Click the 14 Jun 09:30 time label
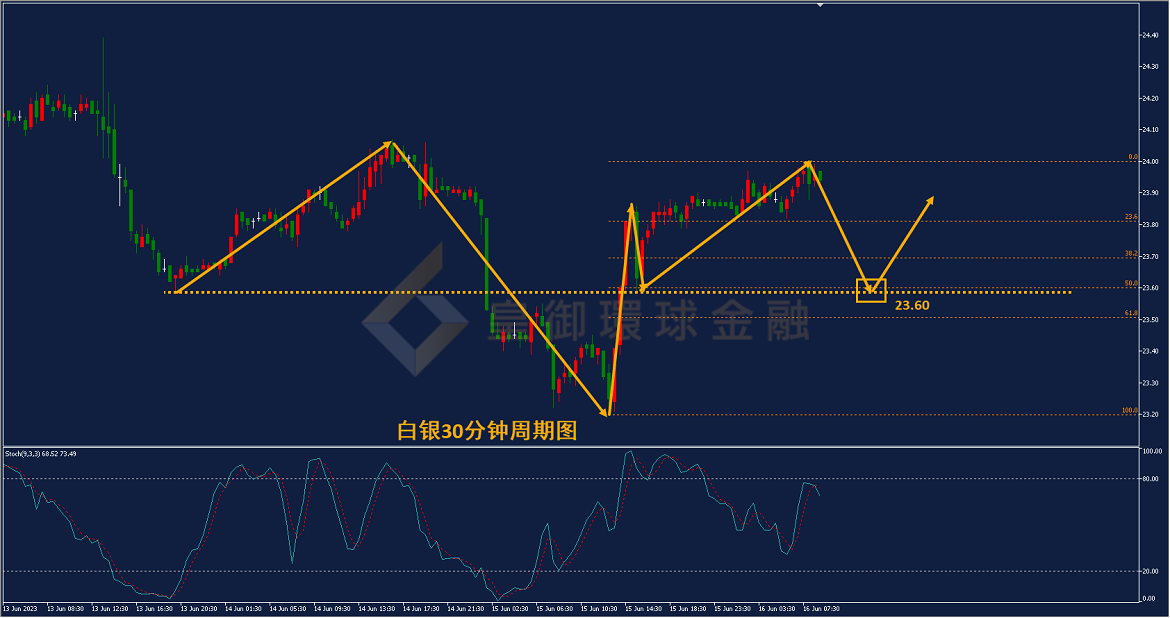The height and width of the screenshot is (618, 1170). [332, 609]
